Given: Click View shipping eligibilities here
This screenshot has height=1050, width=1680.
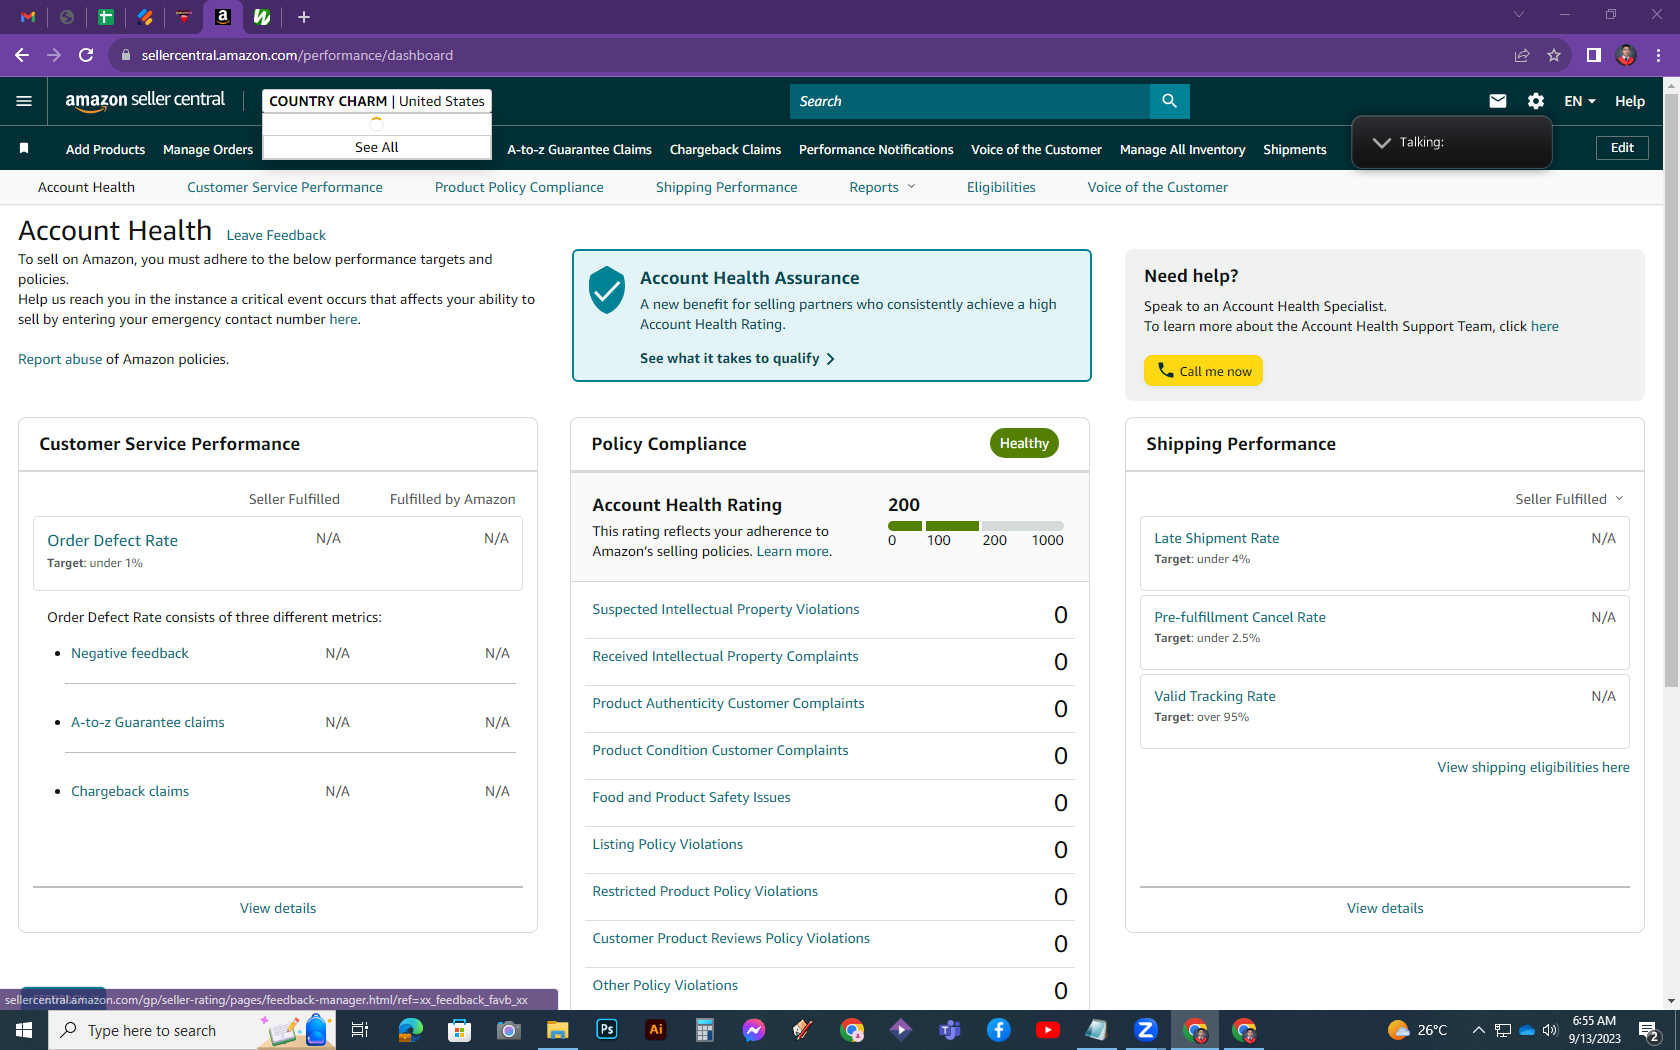Looking at the screenshot, I should click(x=1533, y=767).
